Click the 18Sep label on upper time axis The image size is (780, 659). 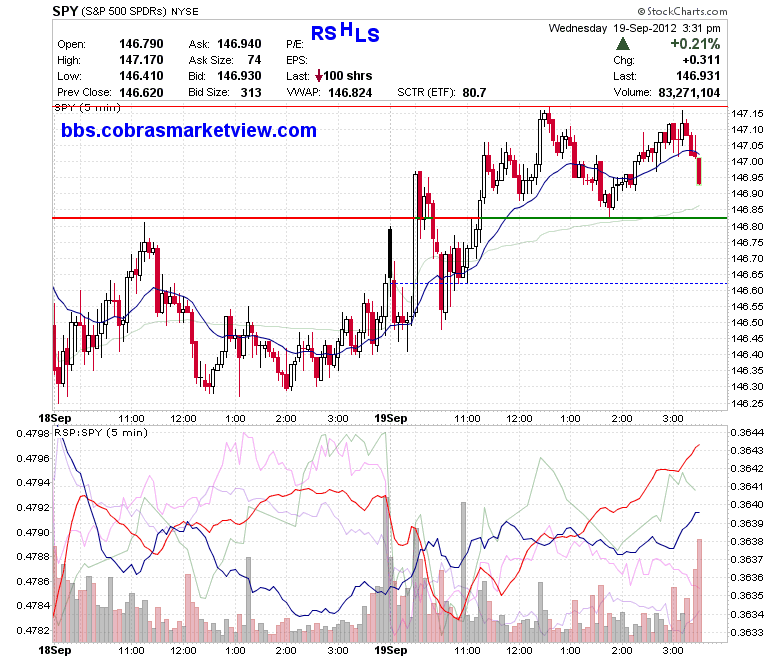tap(55, 418)
